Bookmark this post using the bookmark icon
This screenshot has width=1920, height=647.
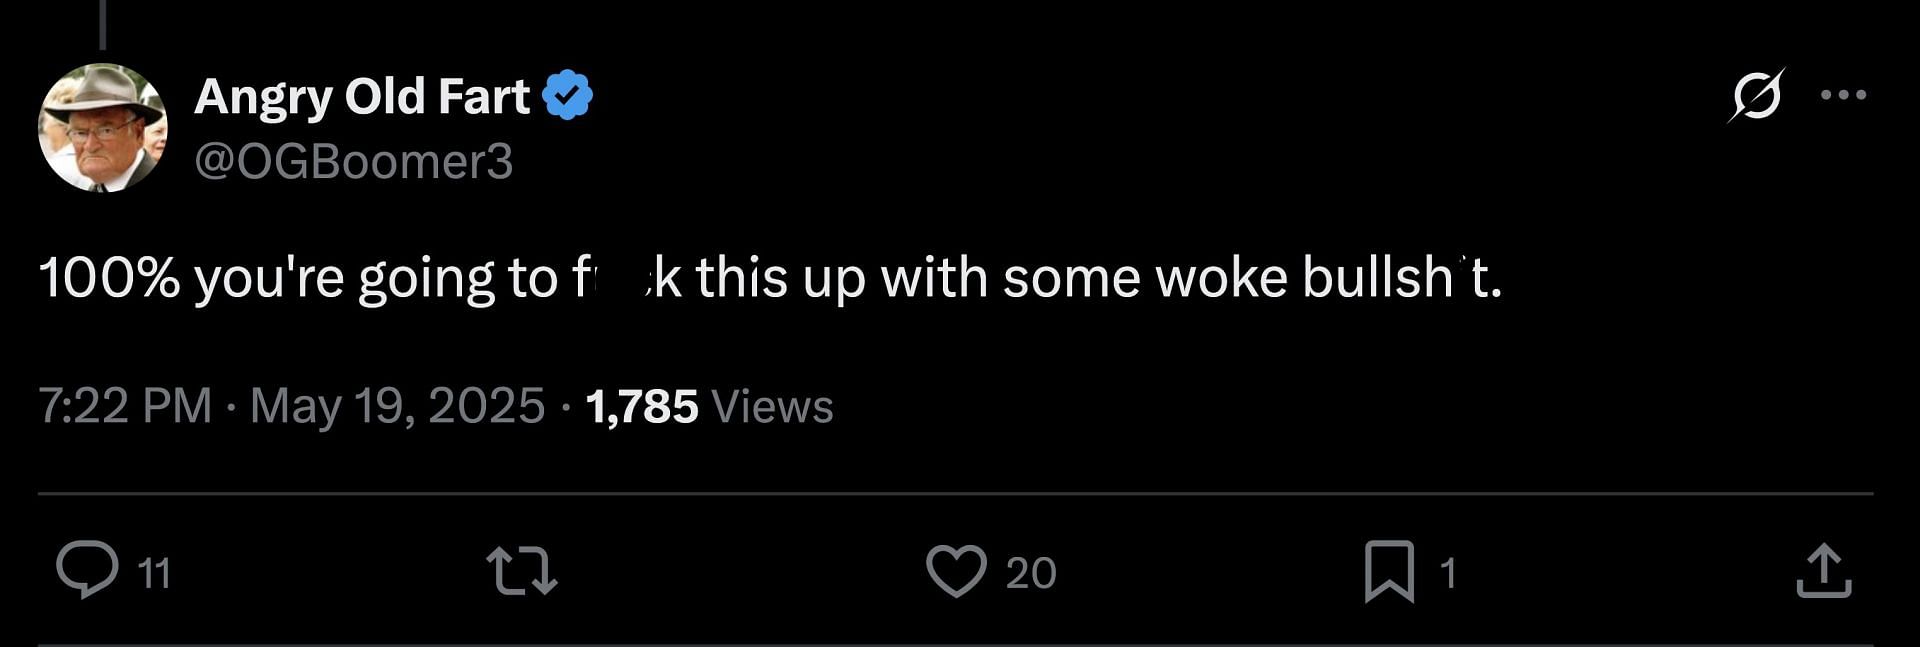point(1389,571)
